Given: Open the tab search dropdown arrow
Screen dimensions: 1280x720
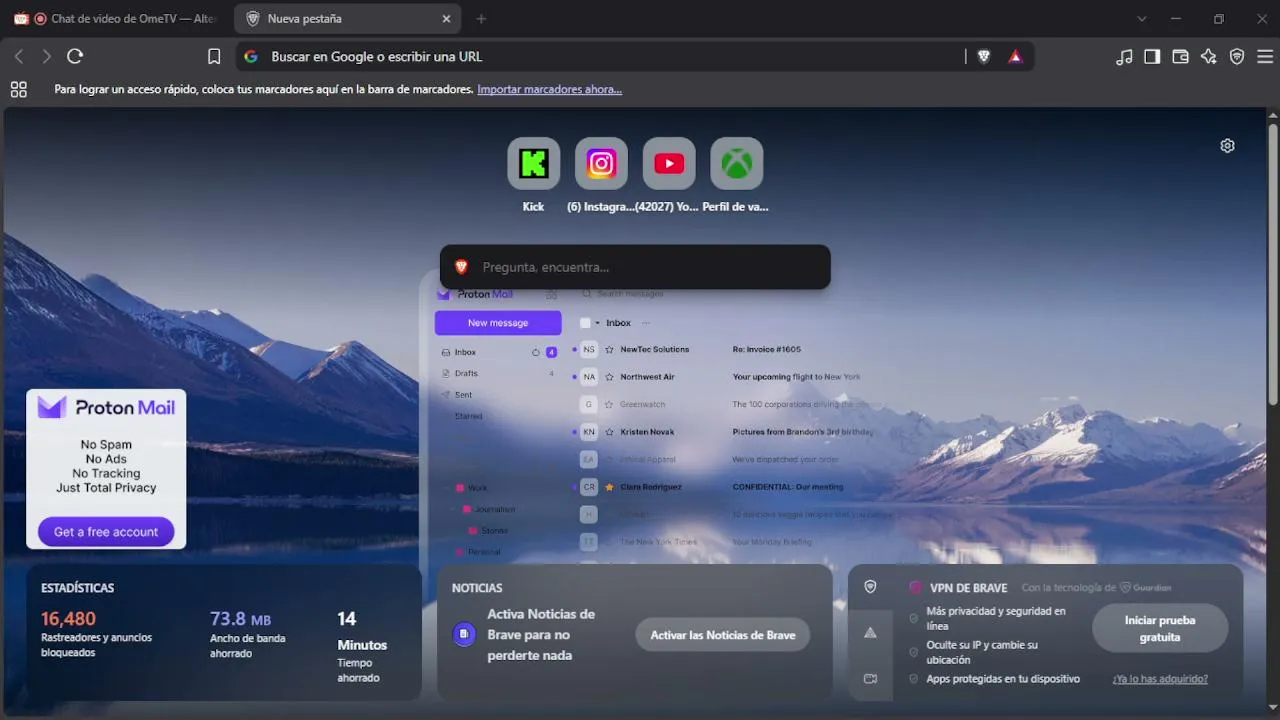Looking at the screenshot, I should coord(1142,19).
